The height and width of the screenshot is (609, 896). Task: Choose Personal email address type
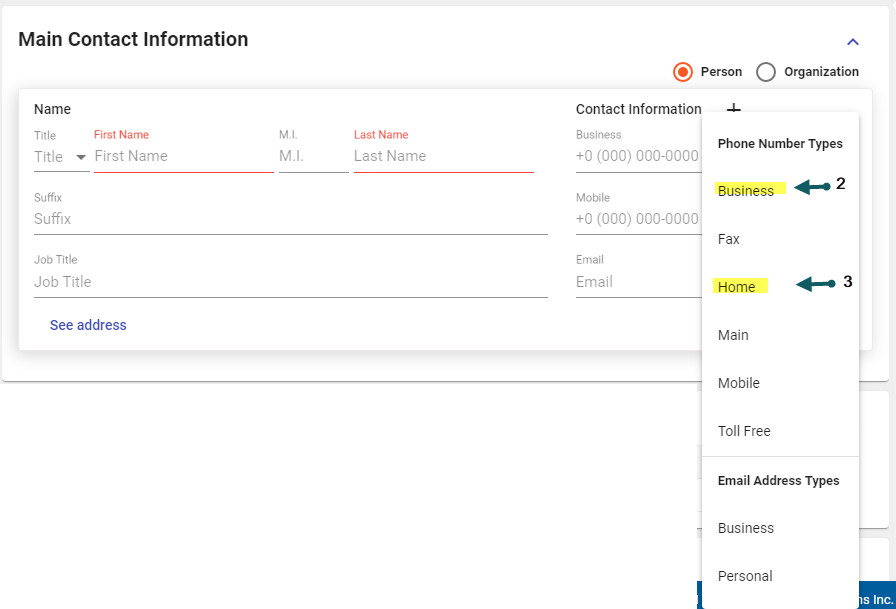coord(745,576)
